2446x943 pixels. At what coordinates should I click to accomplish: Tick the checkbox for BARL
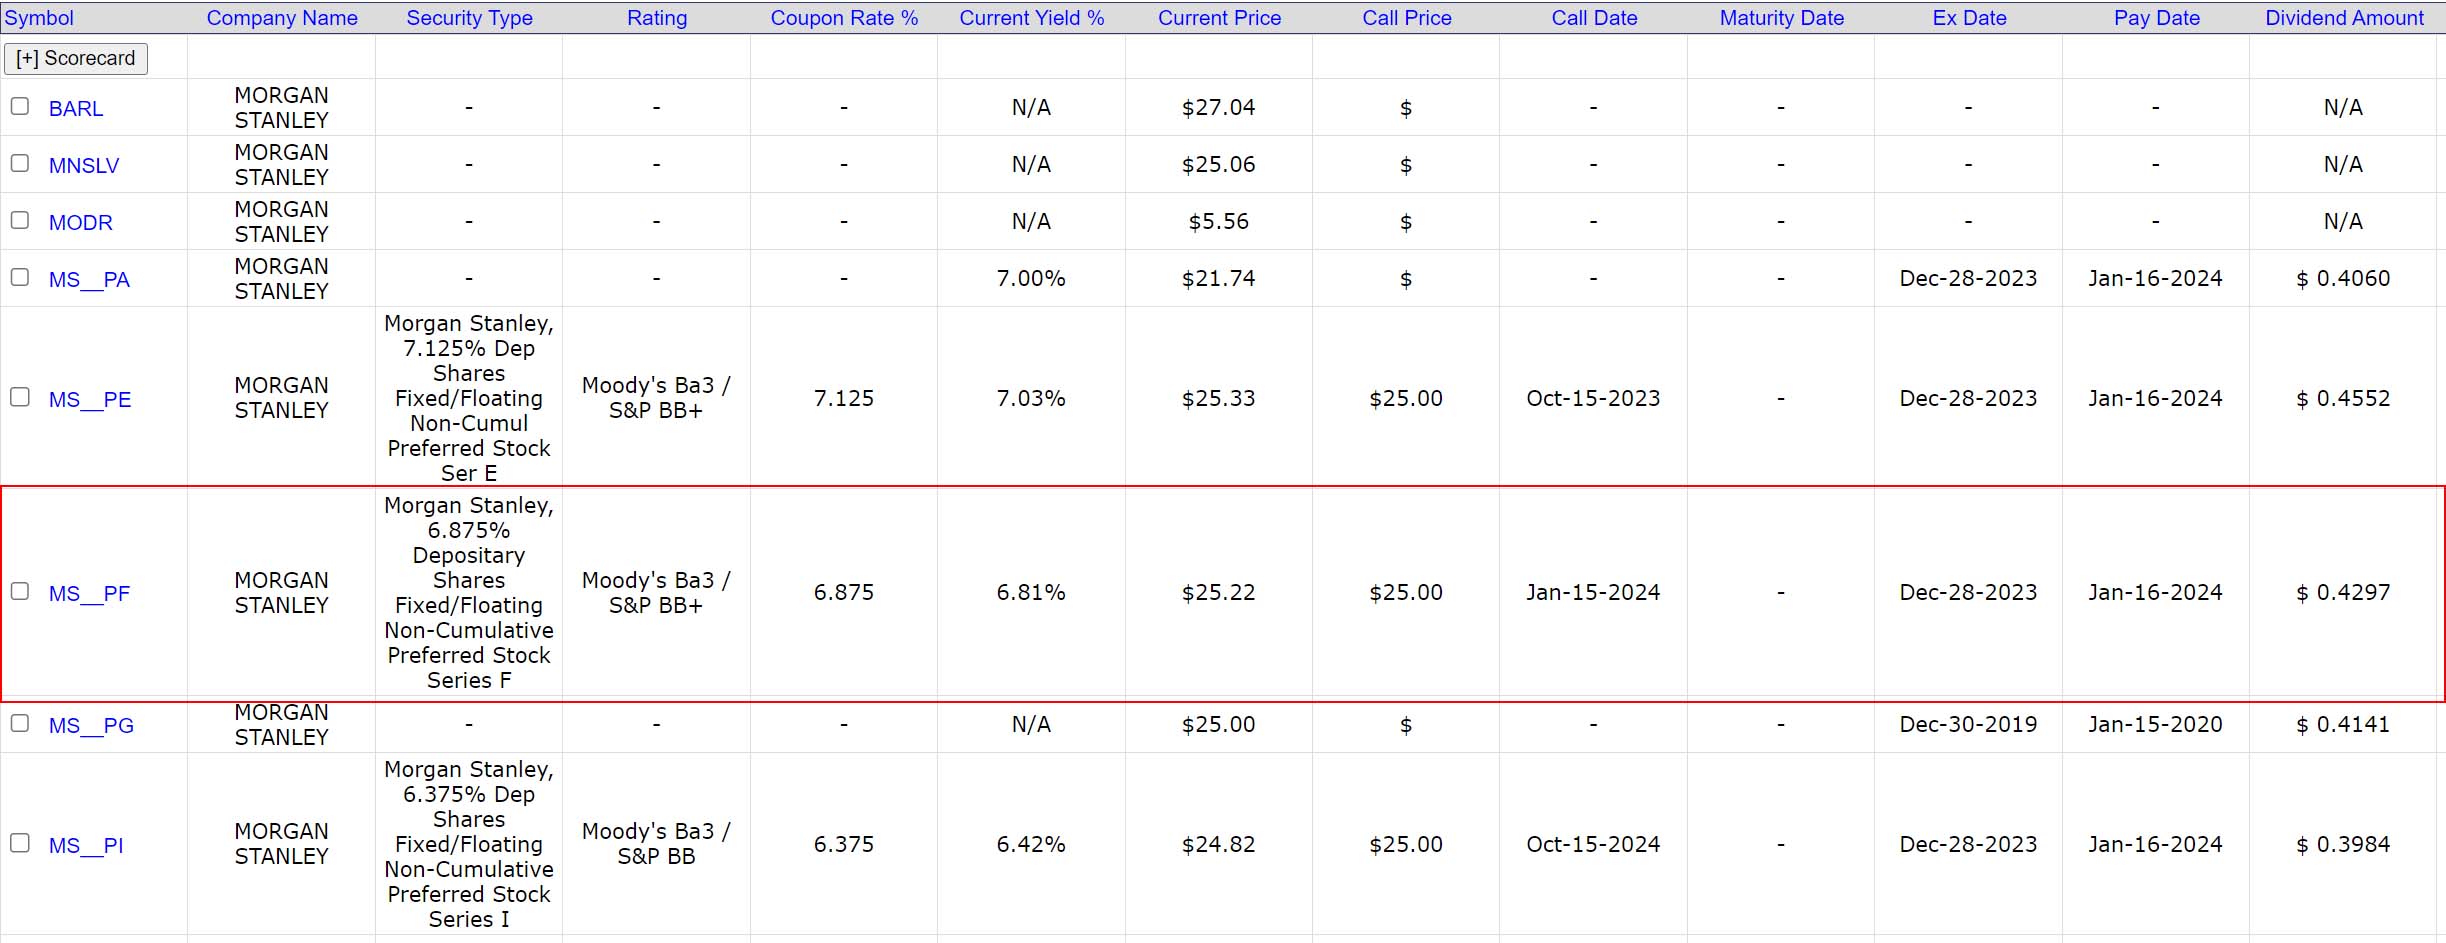click(x=20, y=106)
